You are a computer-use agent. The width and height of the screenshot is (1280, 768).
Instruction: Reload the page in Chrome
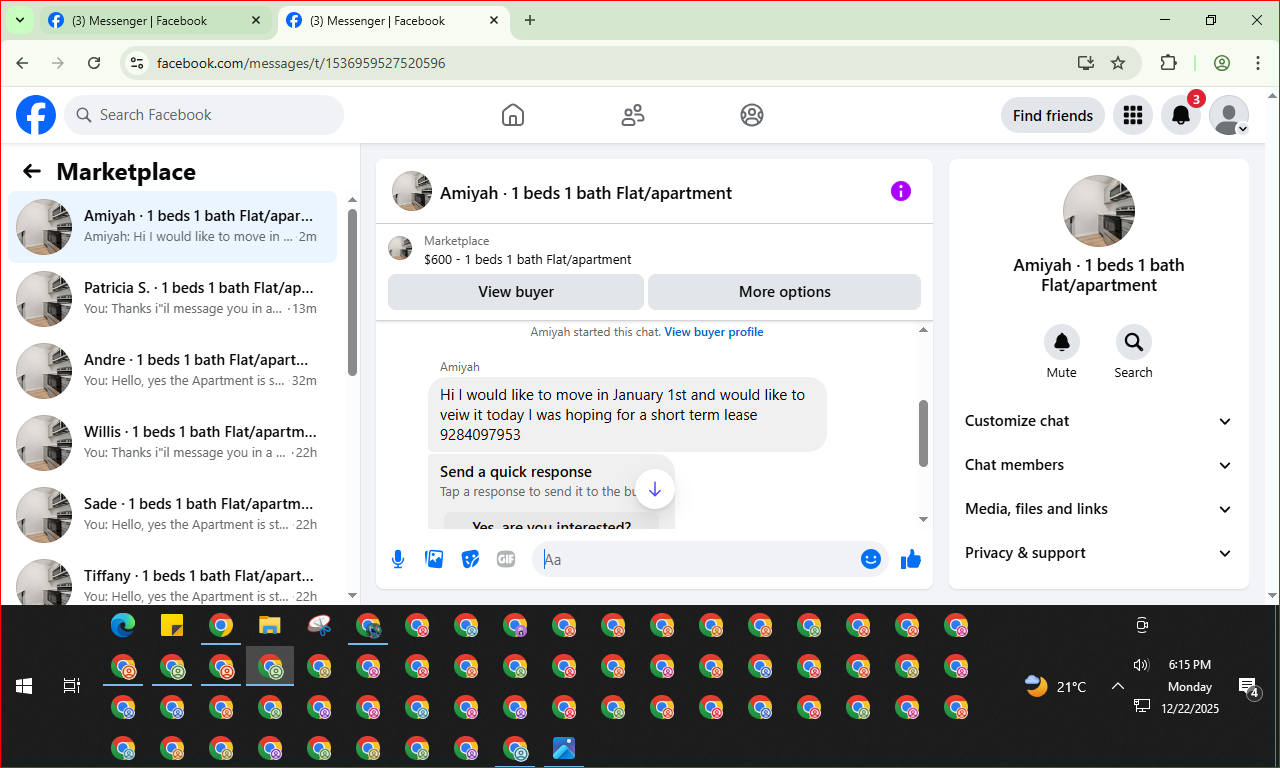94,63
